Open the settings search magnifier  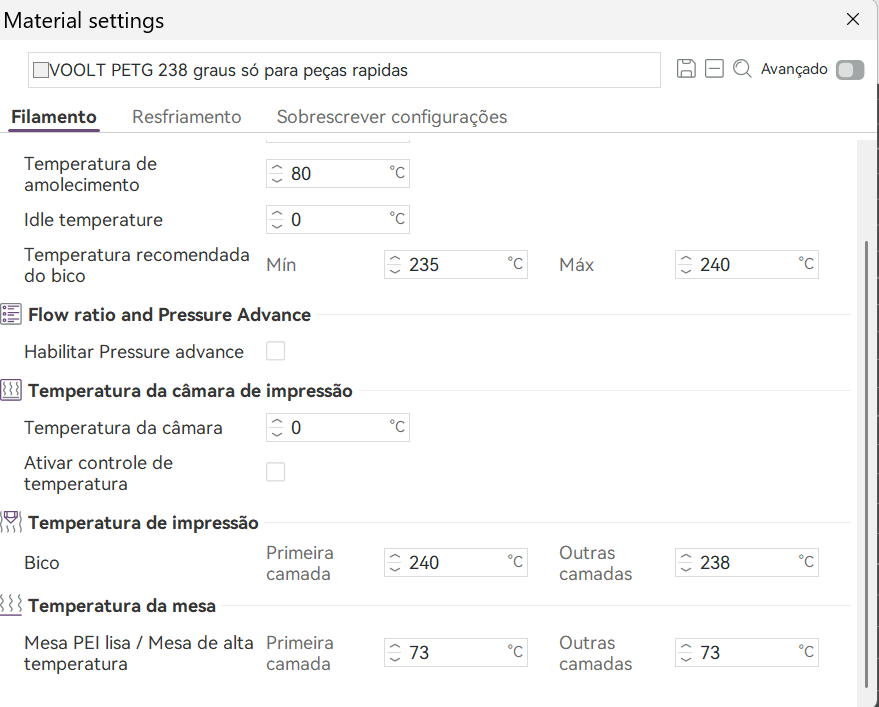742,68
